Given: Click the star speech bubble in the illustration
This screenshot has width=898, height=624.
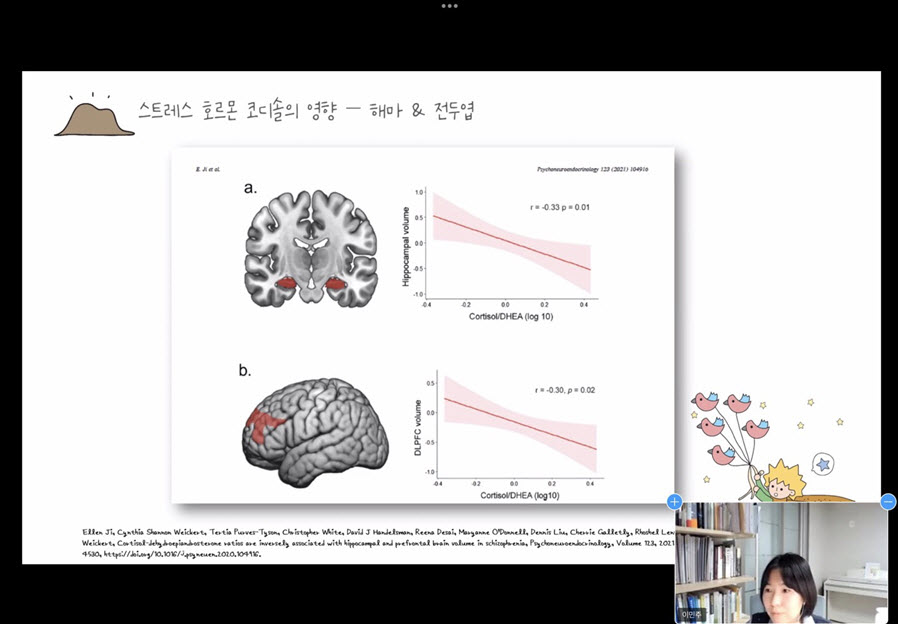Looking at the screenshot, I should pos(823,464).
